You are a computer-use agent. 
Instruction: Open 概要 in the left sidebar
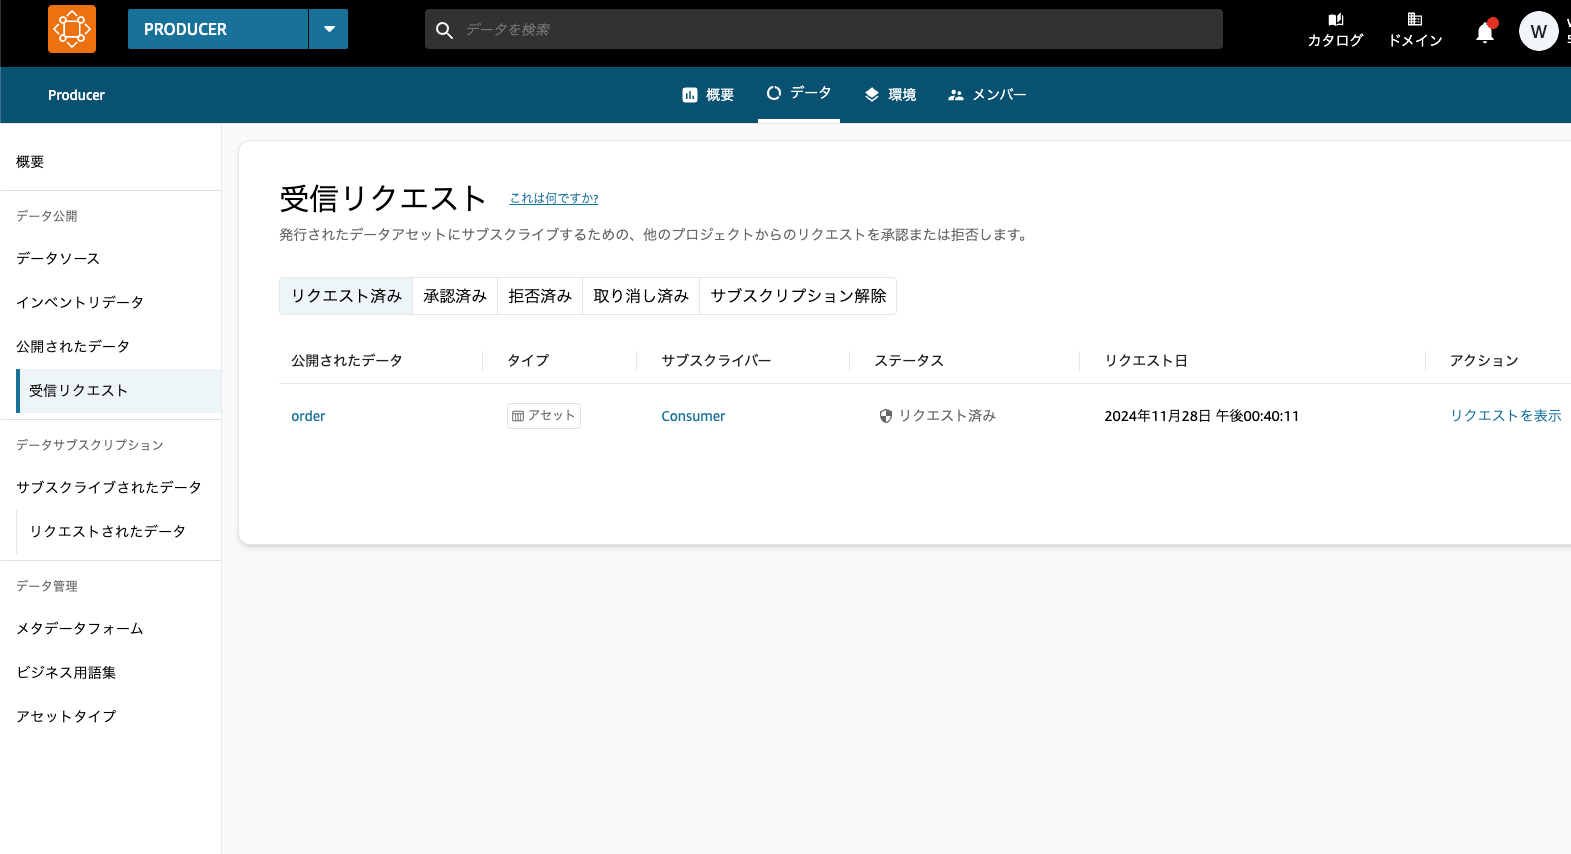[x=30, y=162]
